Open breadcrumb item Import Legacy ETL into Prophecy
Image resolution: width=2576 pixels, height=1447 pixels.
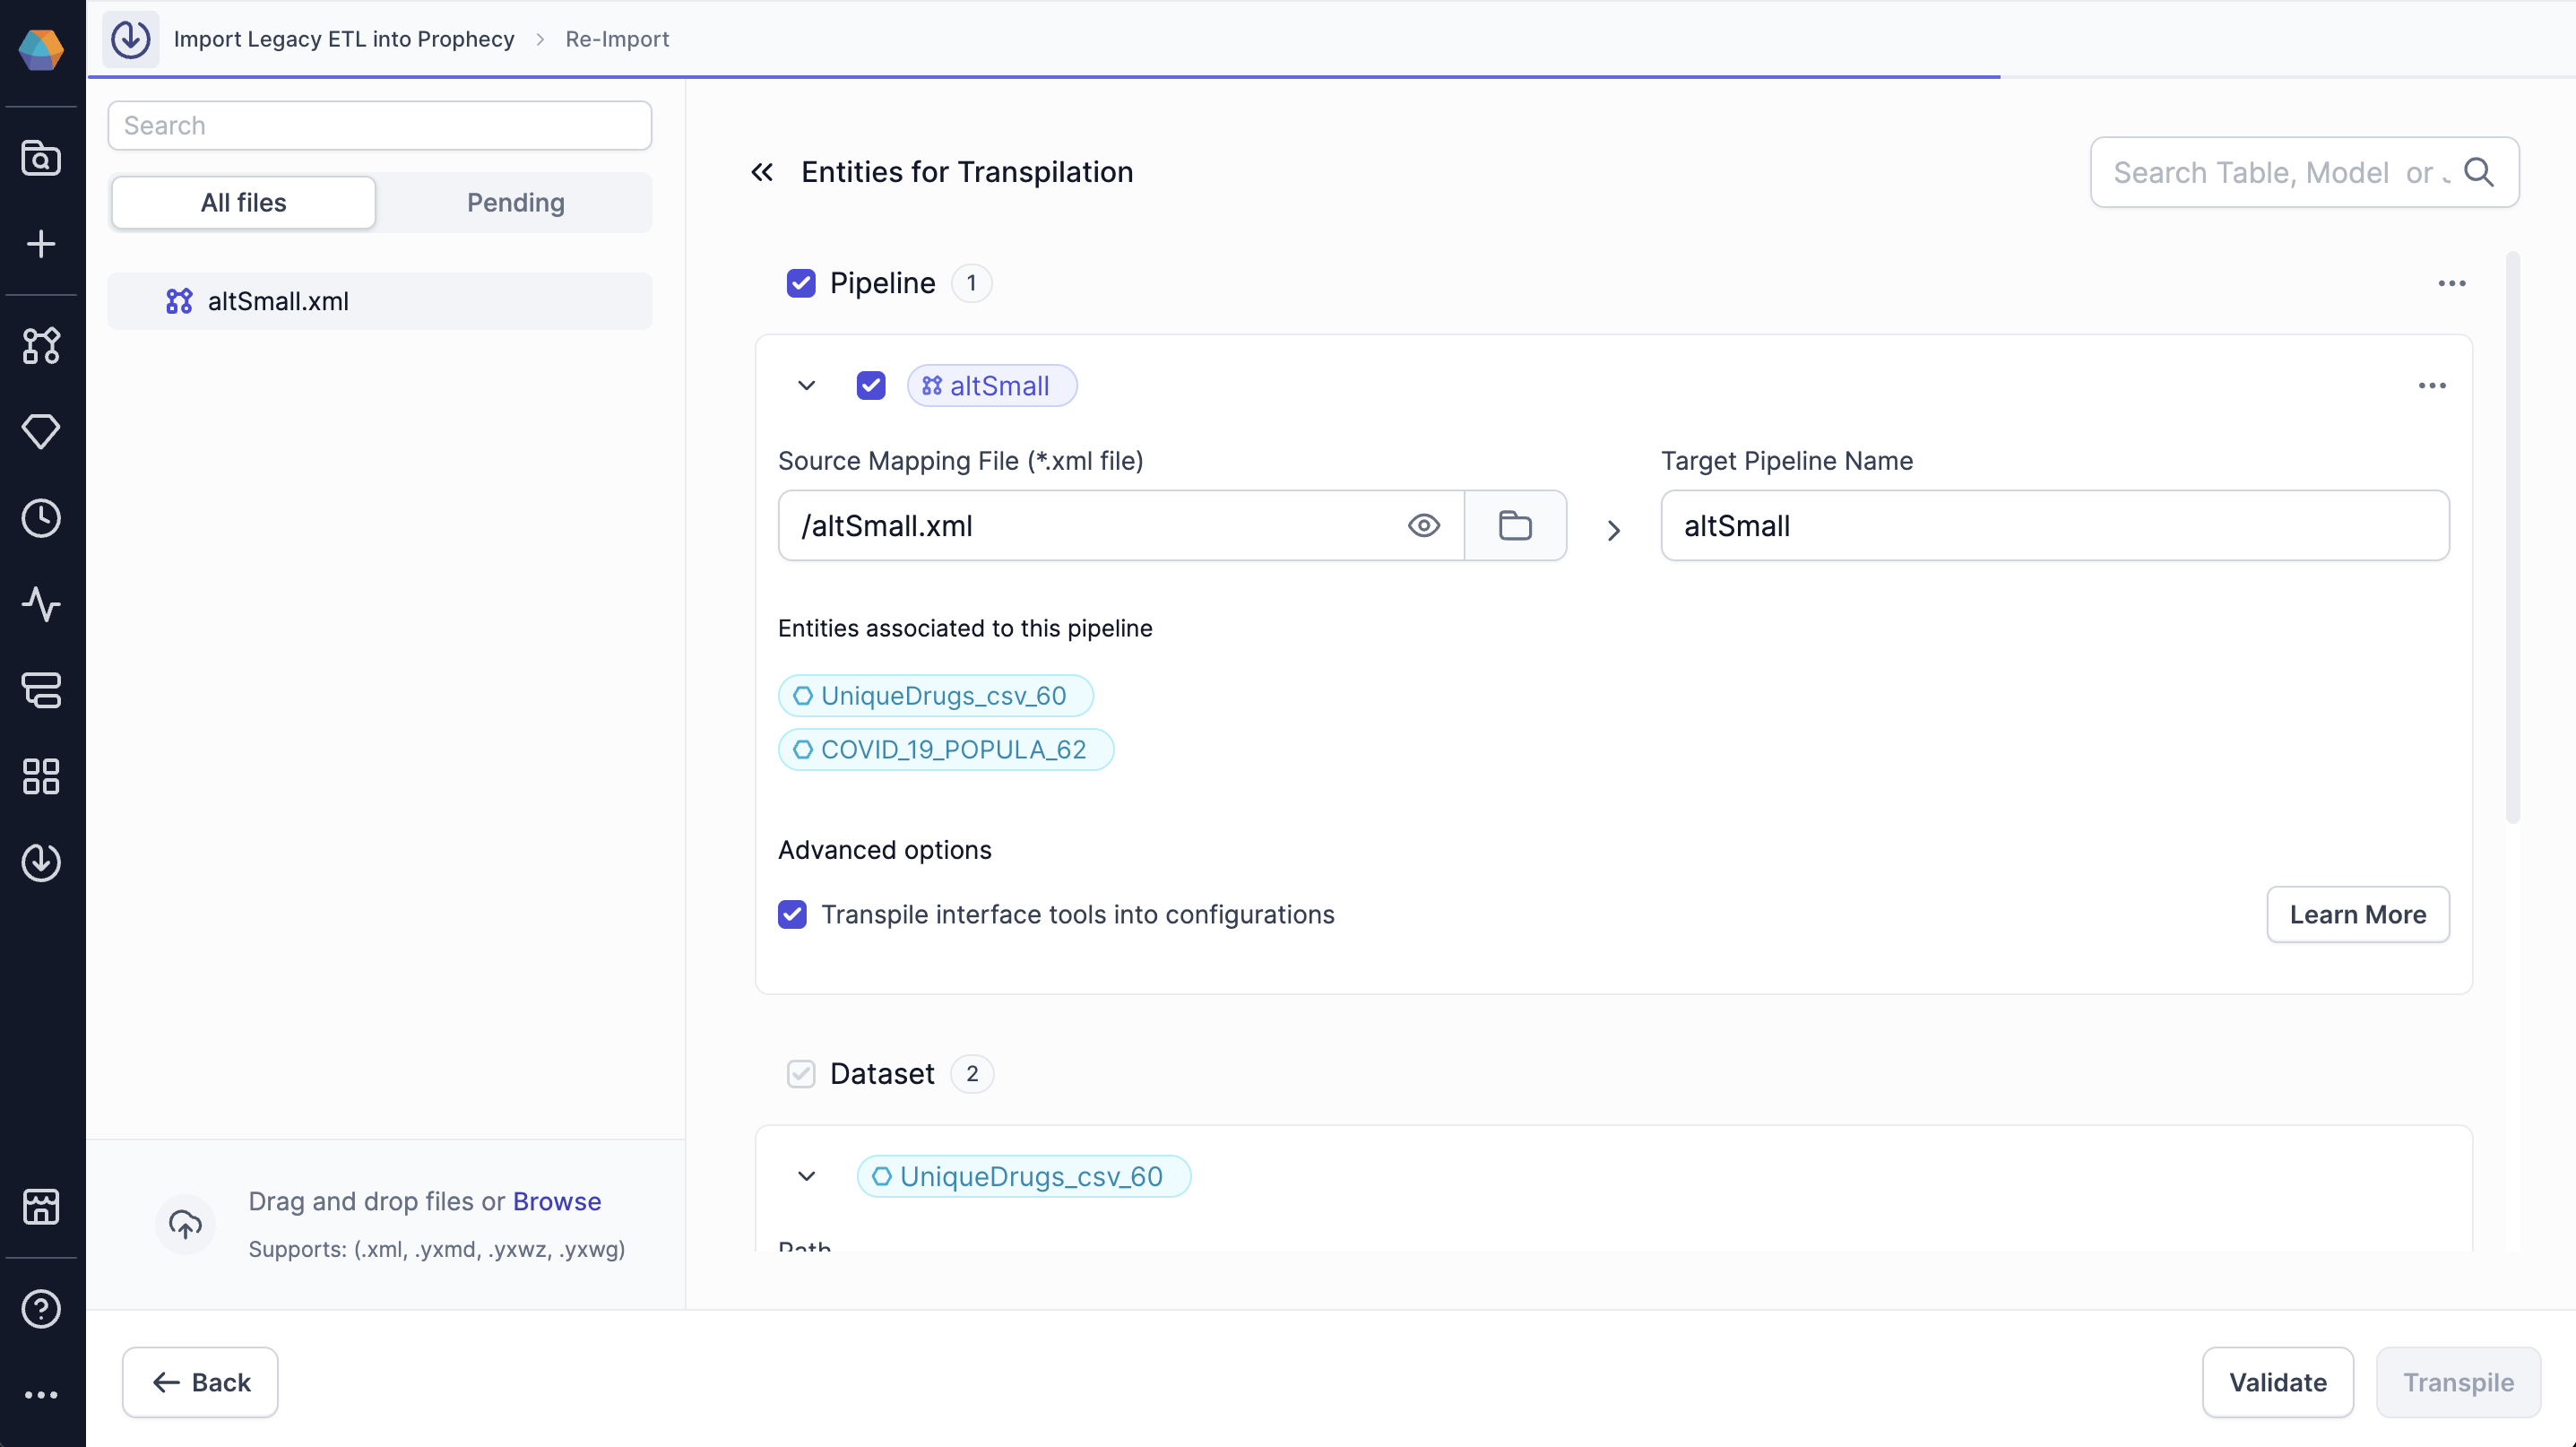click(344, 39)
